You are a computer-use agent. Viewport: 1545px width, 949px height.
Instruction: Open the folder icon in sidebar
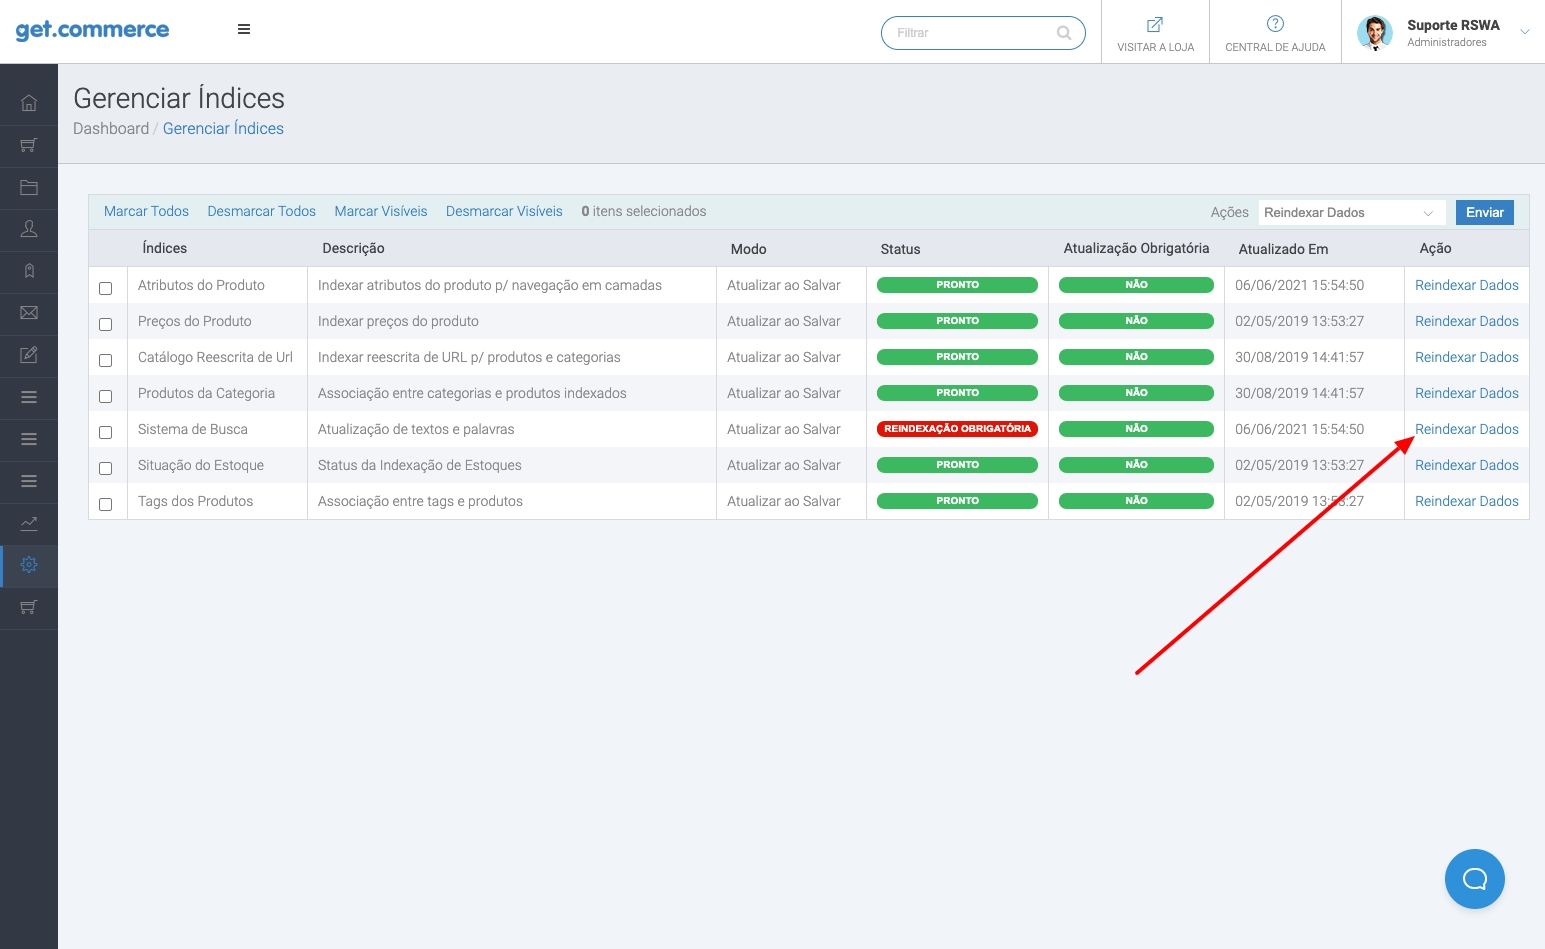pyautogui.click(x=29, y=187)
